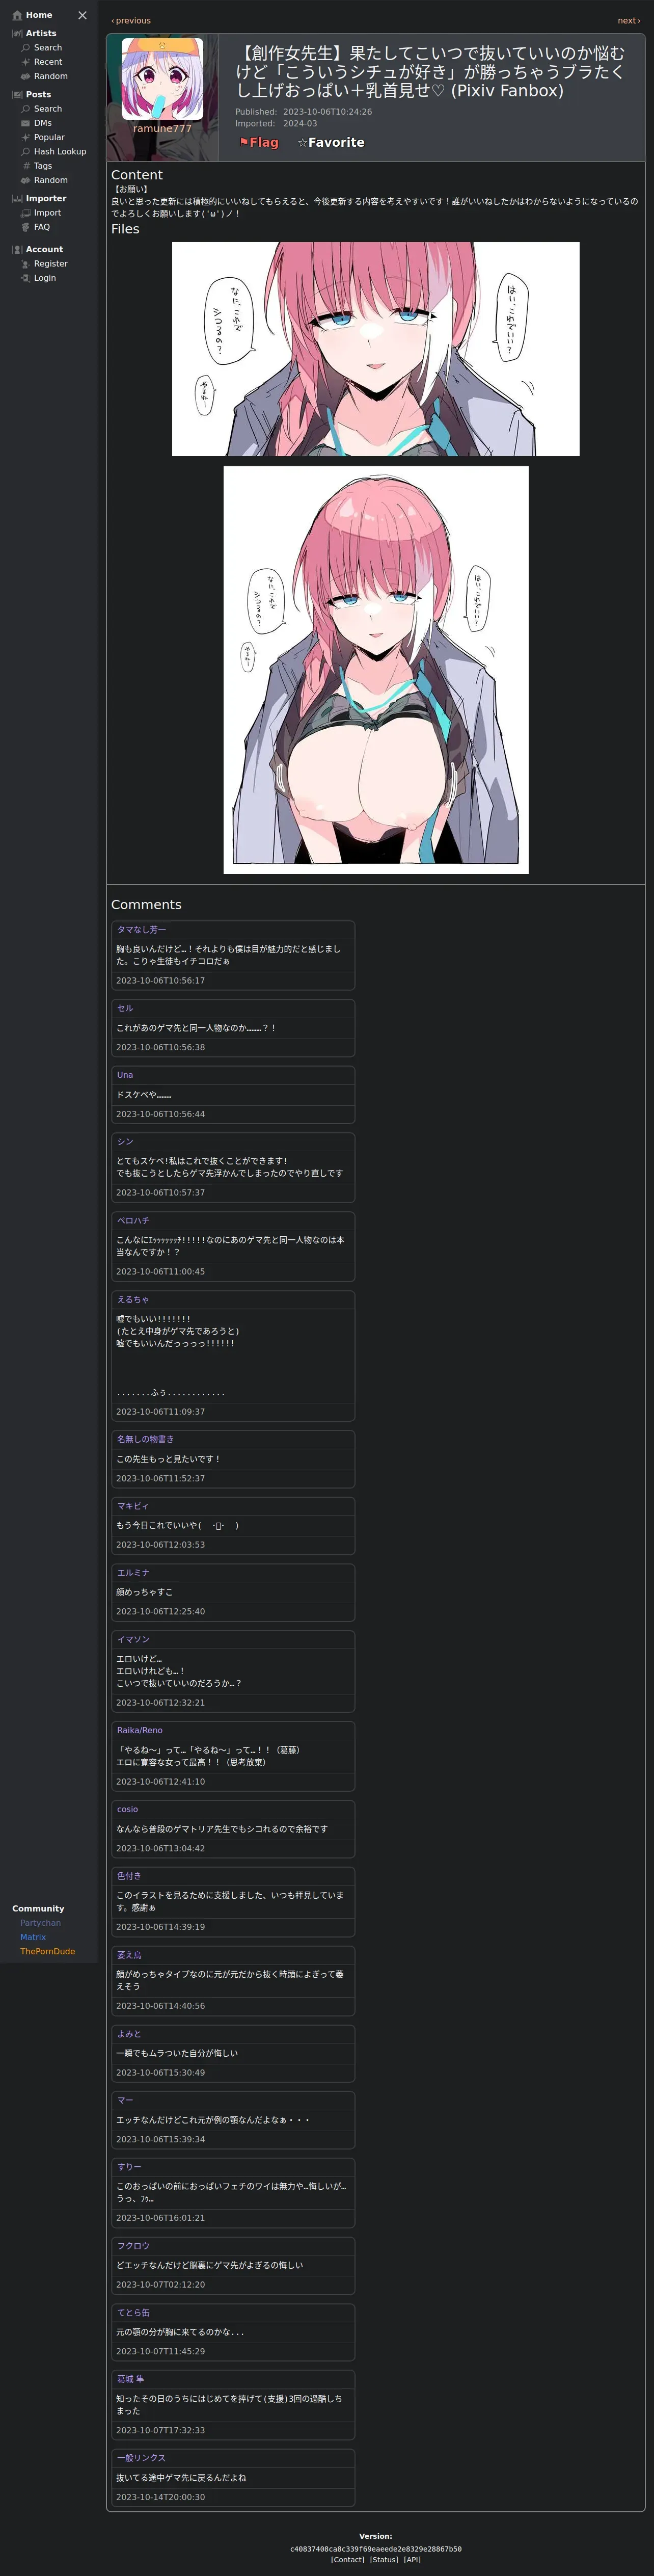
Task: Open Search under Artists
Action: [x=47, y=48]
